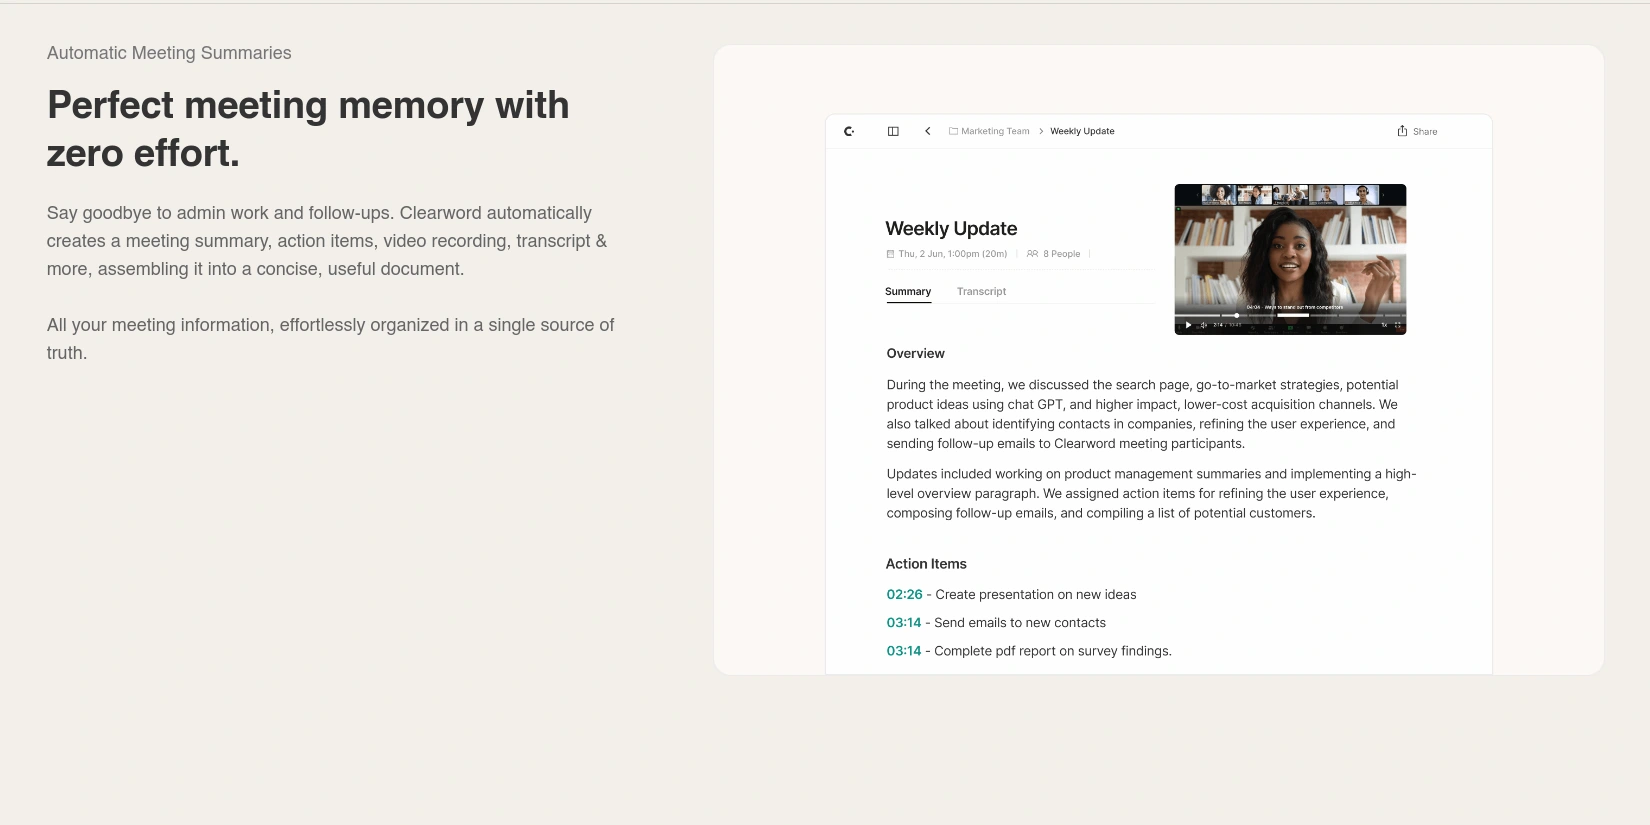Viewport: 1650px width, 825px height.
Task: Toggle the sidebar panel icon
Action: click(893, 131)
